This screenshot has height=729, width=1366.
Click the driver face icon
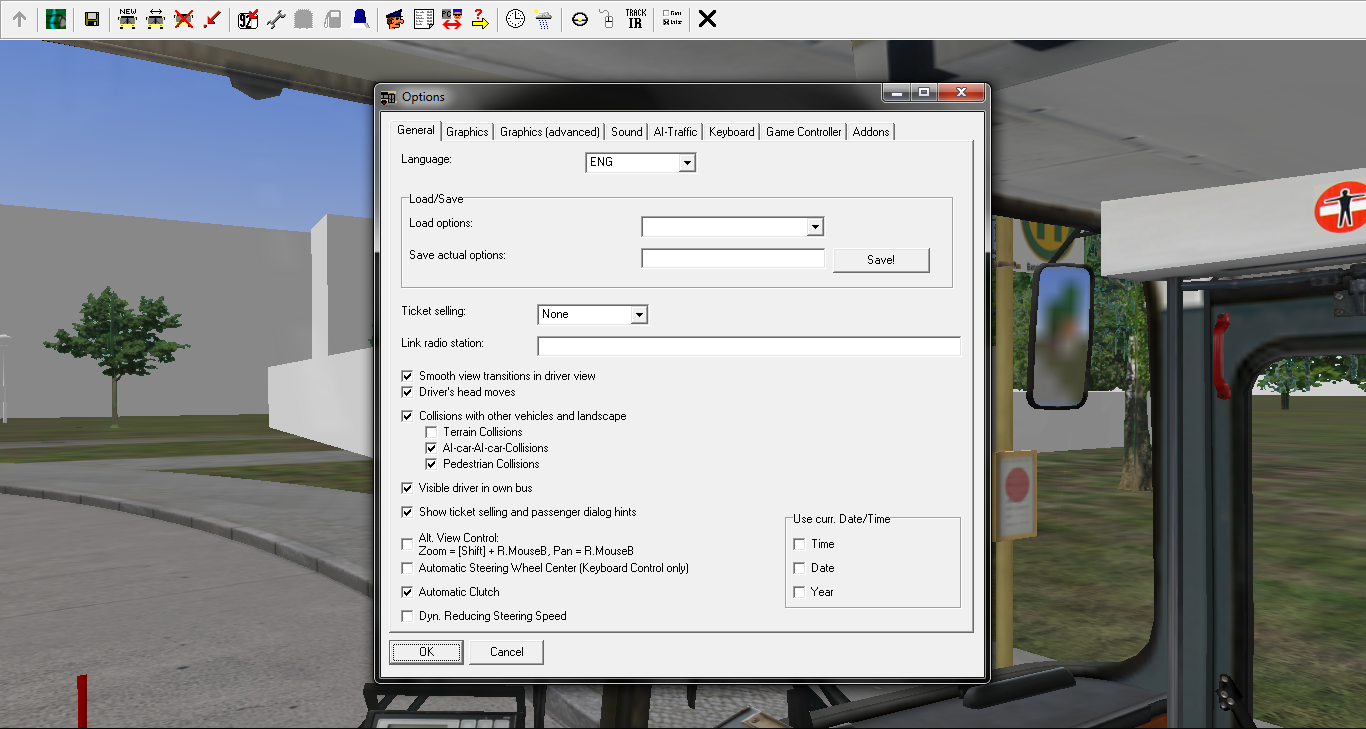click(395, 19)
